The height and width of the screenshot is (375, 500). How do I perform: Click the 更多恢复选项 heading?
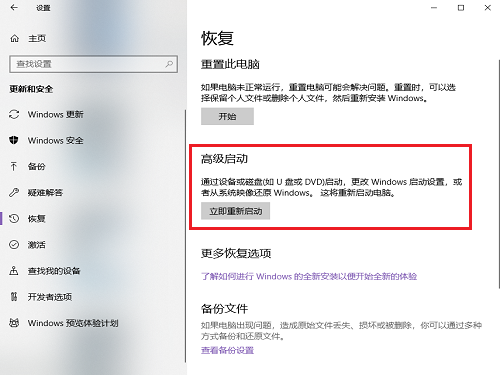236,253
